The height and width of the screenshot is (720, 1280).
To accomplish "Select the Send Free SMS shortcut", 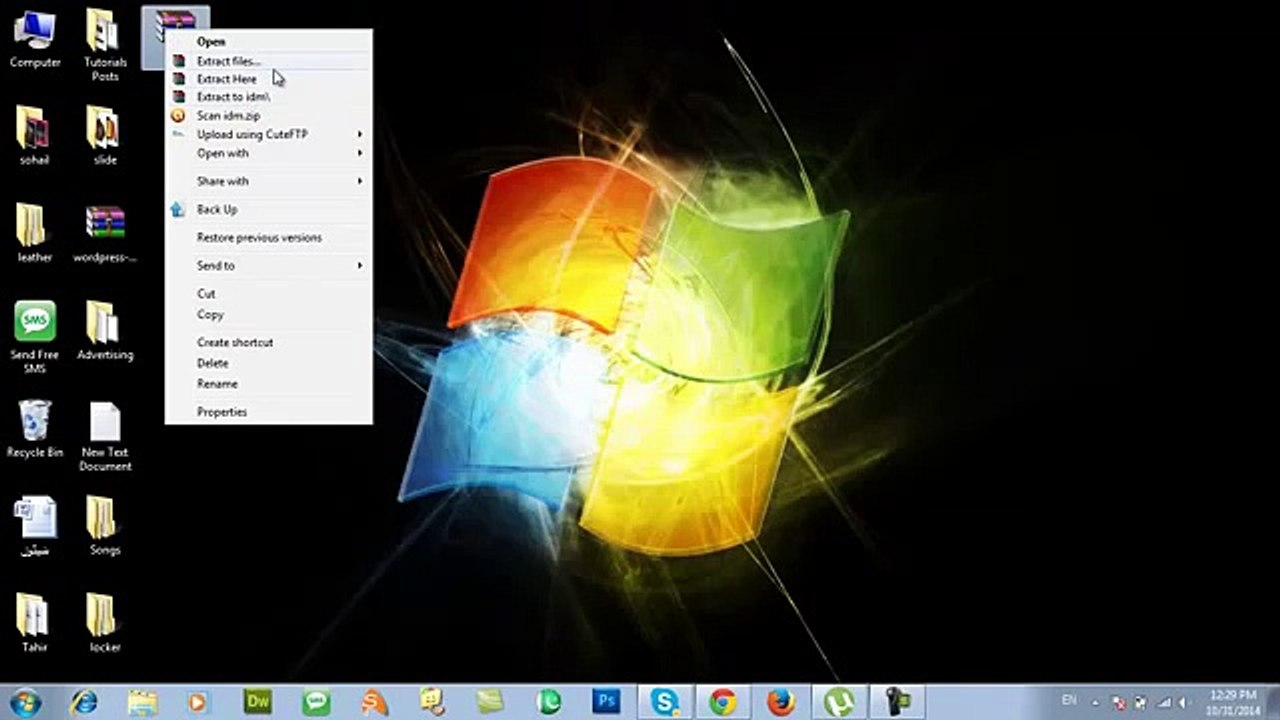I will (34, 338).
